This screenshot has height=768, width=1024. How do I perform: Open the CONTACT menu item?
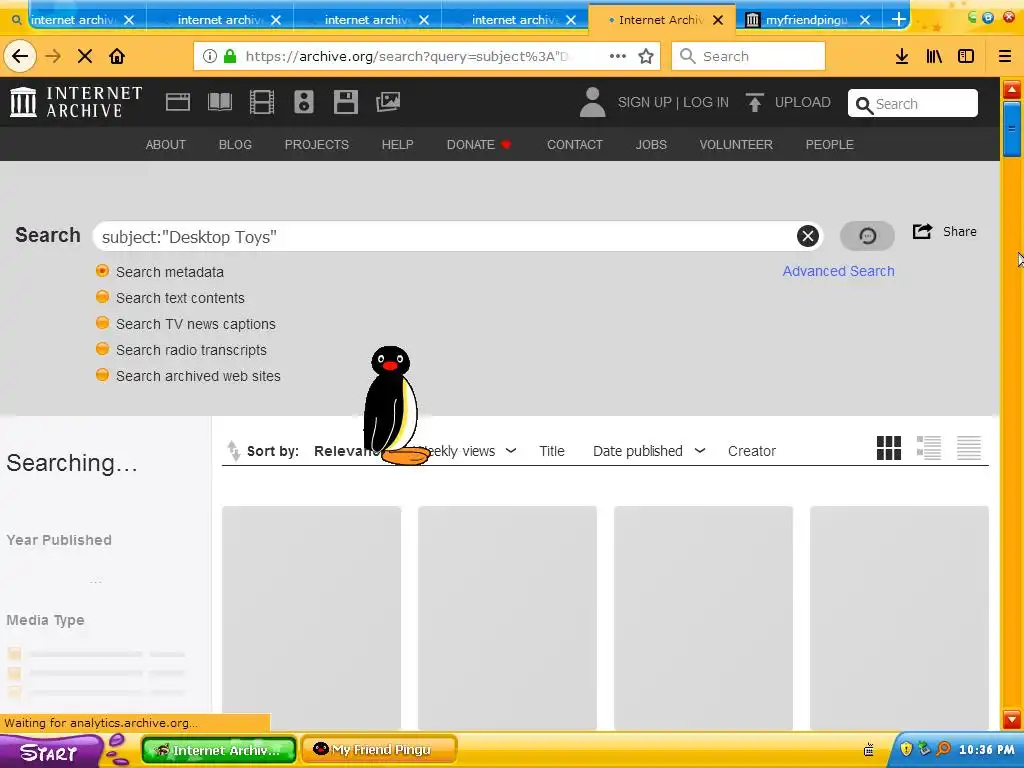(575, 144)
